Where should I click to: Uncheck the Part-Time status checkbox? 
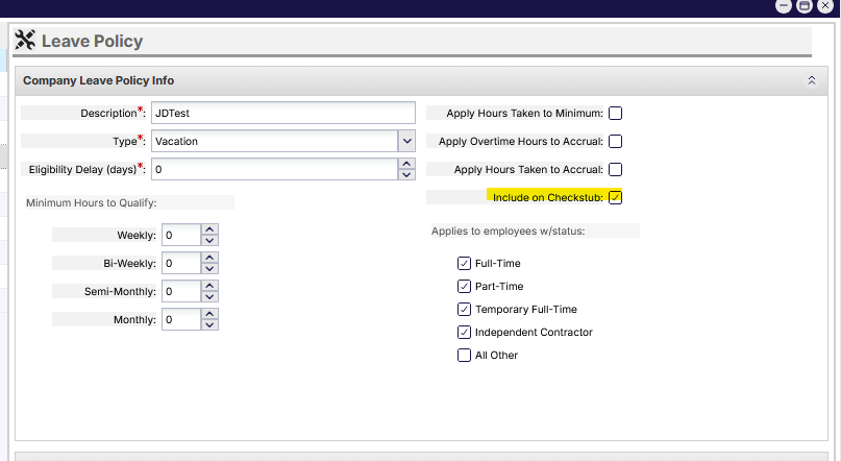pos(464,286)
